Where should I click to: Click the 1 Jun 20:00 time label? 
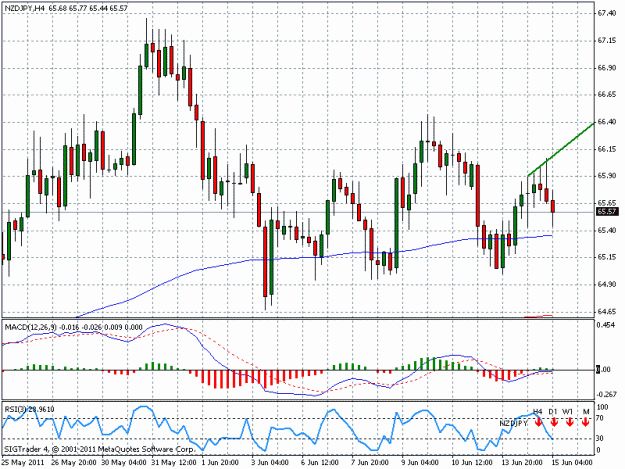[x=220, y=462]
